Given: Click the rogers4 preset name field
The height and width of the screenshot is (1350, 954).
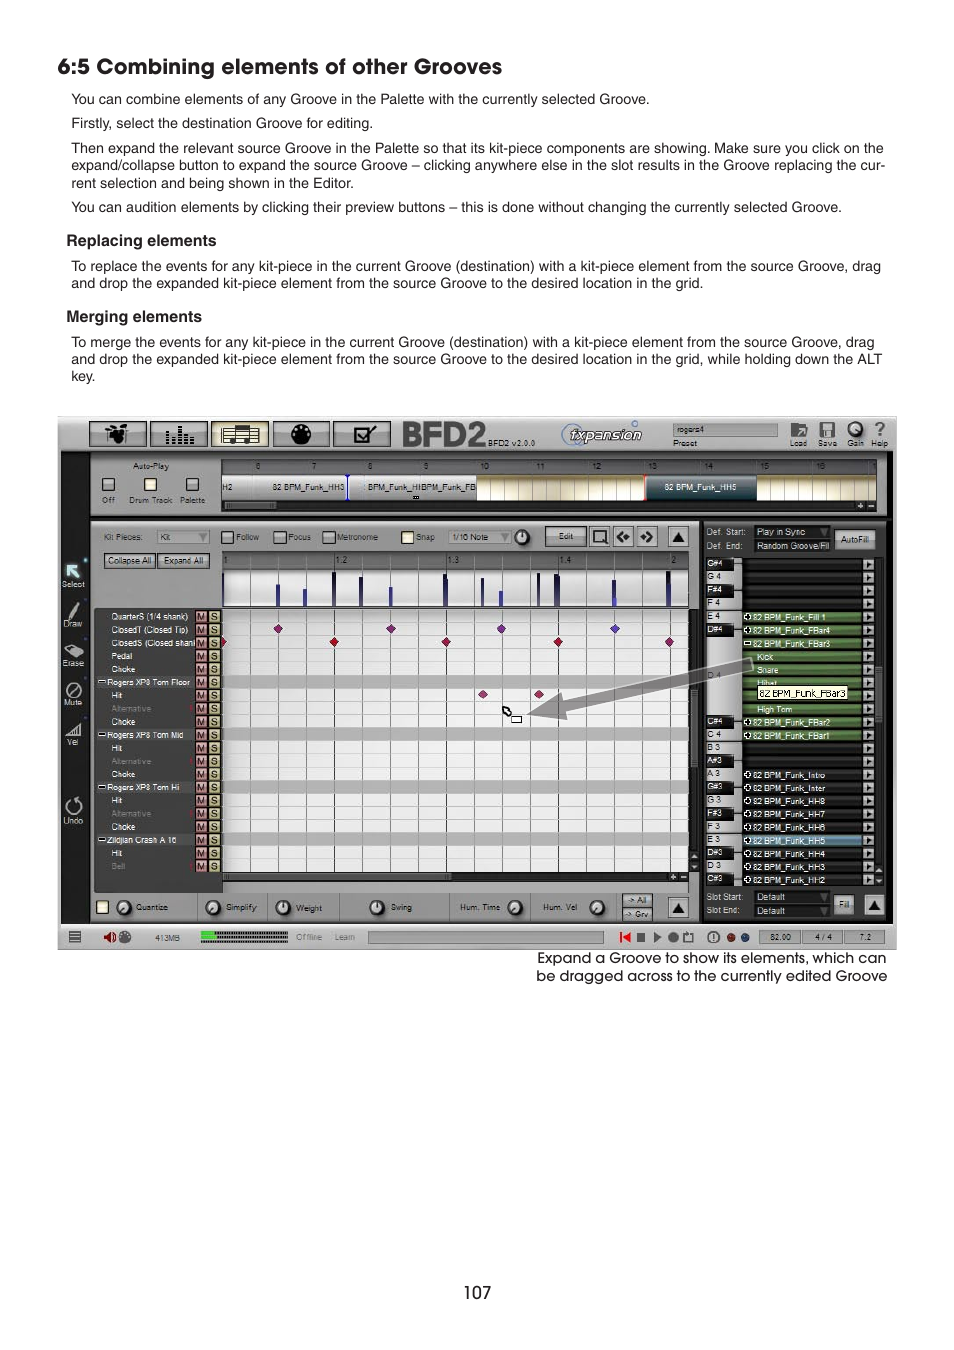Looking at the screenshot, I should tap(725, 430).
